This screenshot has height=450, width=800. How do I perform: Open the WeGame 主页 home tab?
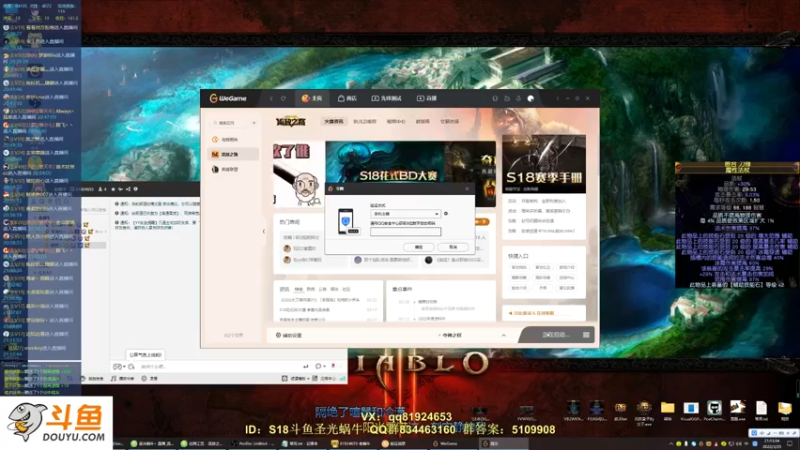(312, 98)
